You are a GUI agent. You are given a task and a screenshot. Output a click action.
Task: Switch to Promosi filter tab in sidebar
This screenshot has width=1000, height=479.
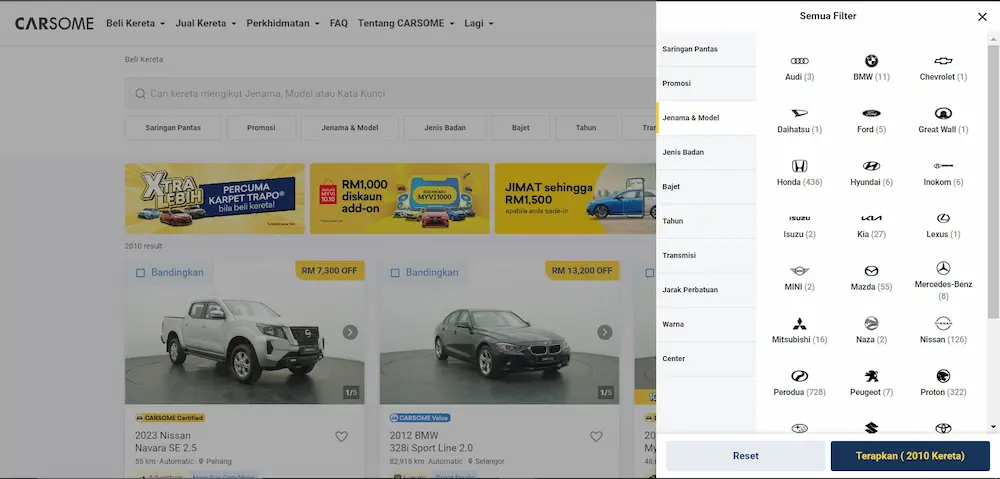coord(706,84)
